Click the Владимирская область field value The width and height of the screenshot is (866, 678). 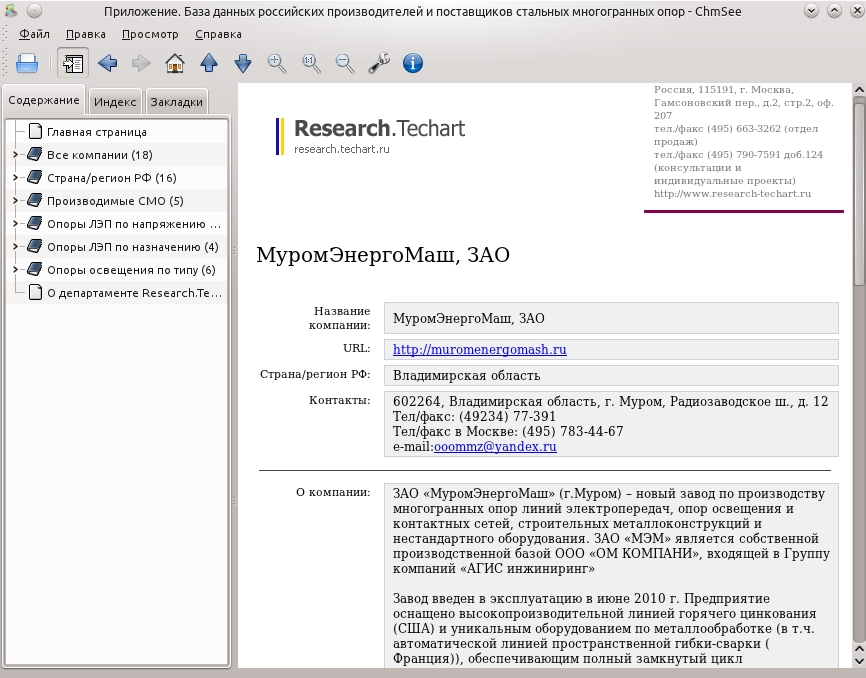[x=611, y=375]
